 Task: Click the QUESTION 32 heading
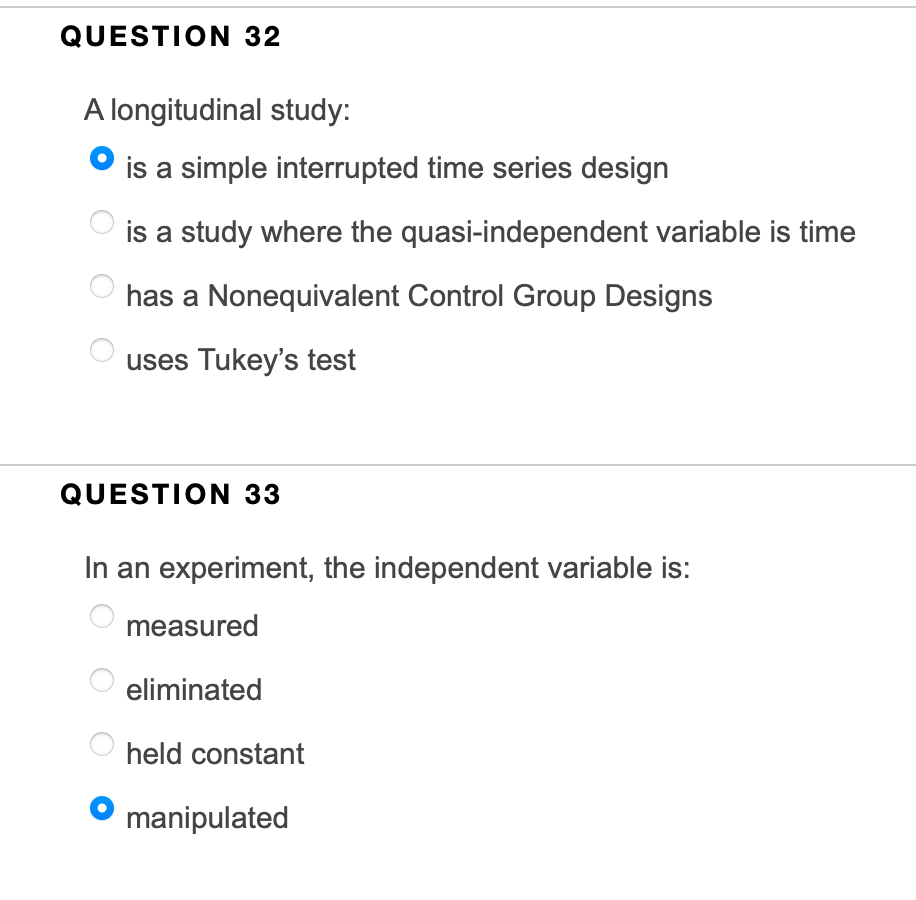[x=170, y=36]
